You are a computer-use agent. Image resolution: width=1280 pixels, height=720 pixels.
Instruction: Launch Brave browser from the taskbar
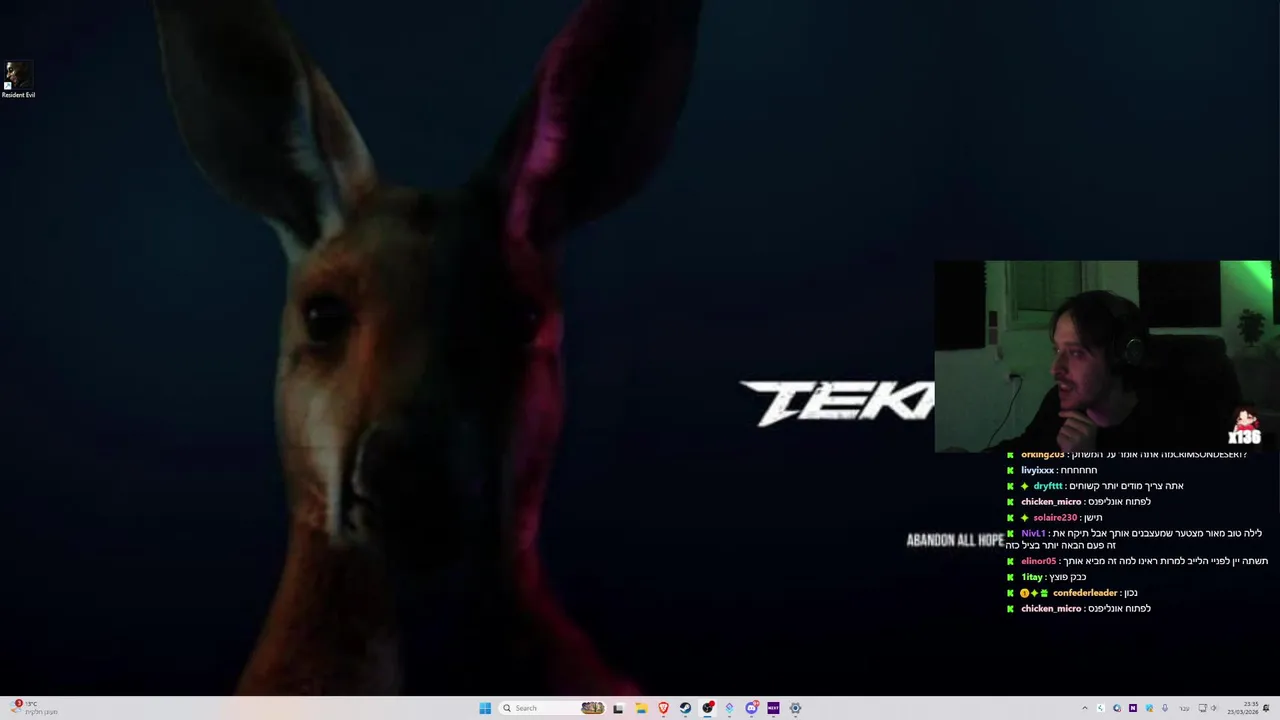tap(663, 708)
